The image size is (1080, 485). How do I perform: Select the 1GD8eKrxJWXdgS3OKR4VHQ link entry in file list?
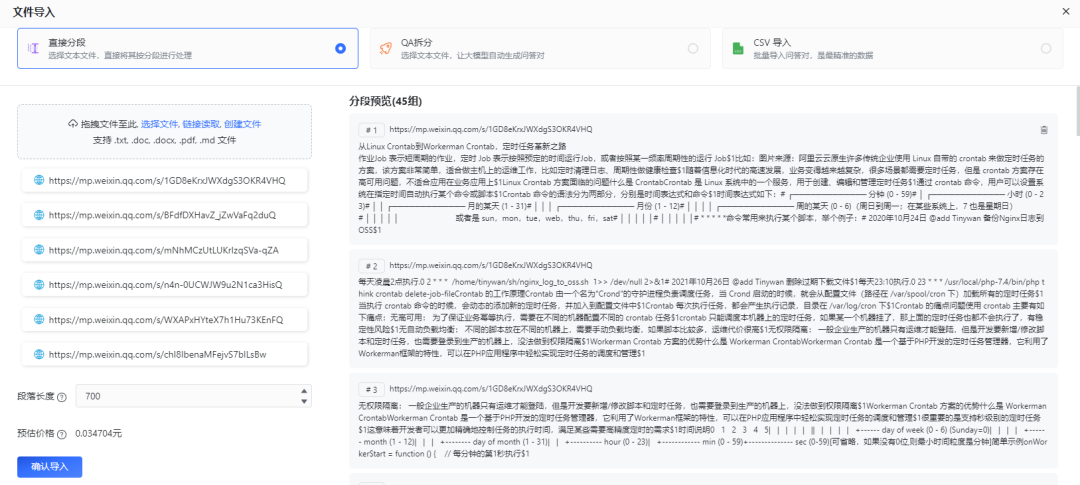pos(165,180)
